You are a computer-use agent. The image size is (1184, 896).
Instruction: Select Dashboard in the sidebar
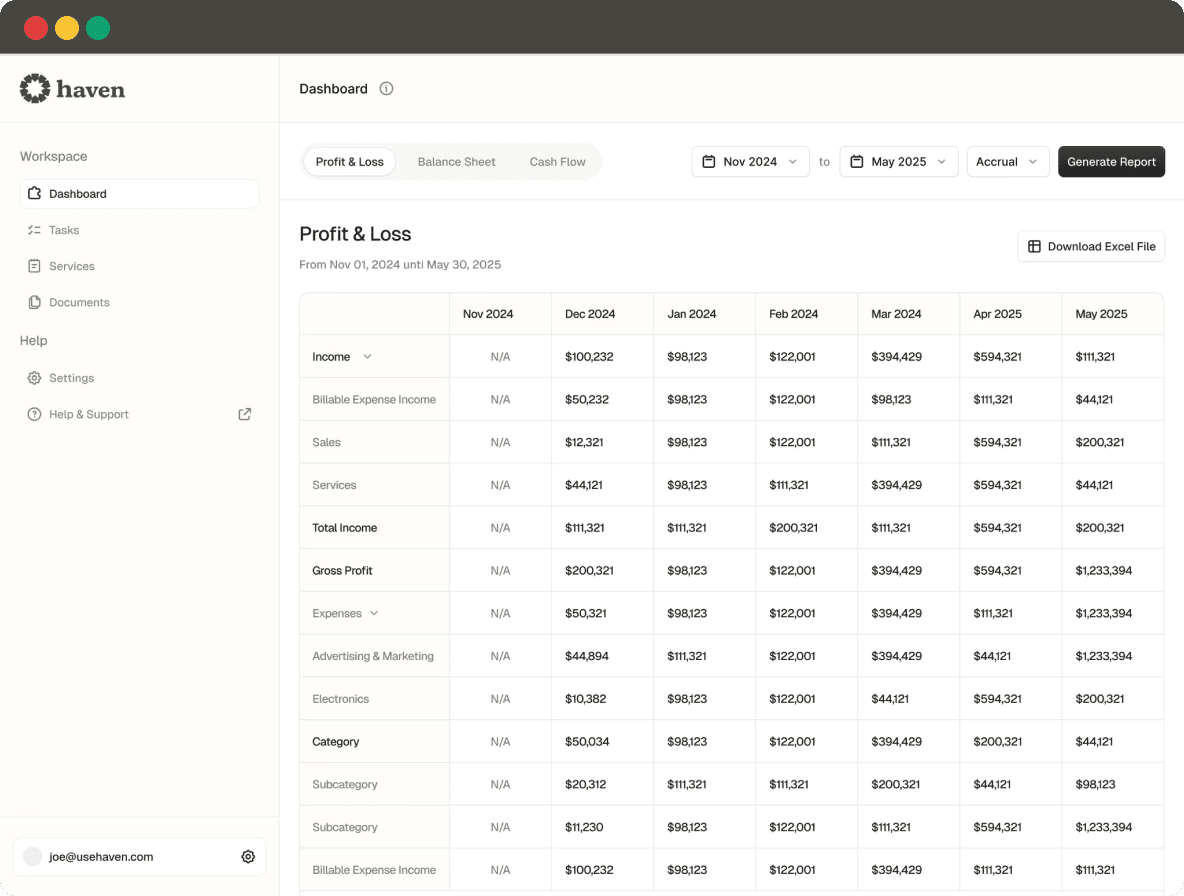[139, 193]
